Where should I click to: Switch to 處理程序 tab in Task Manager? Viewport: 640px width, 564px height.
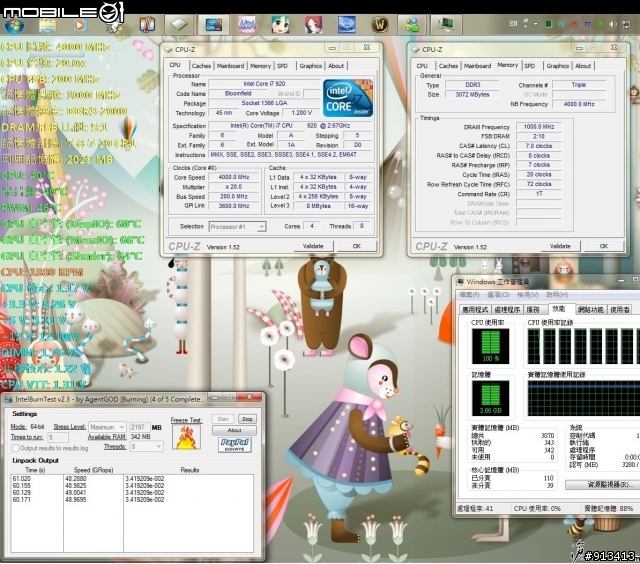[x=507, y=310]
